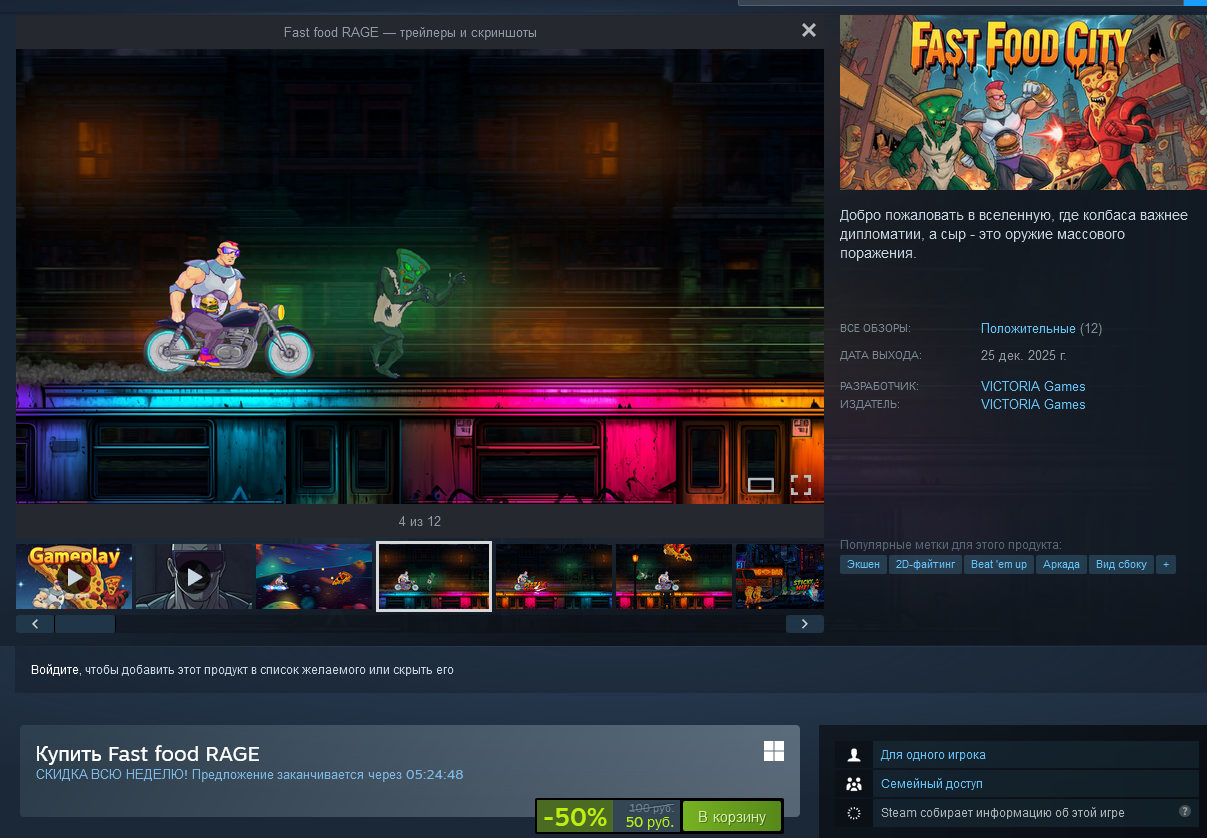Click the -50% discount badge

pyautogui.click(x=575, y=817)
